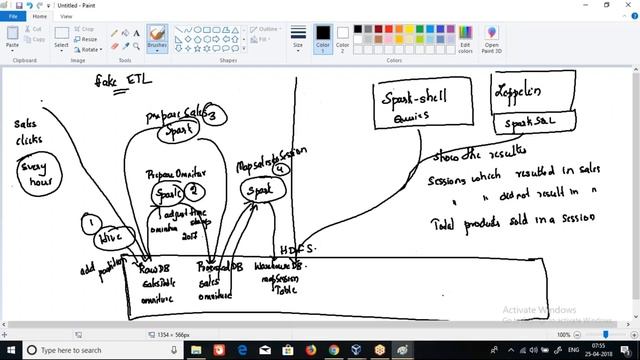
Task: Pick the Oval shape
Action: pos(198,30)
